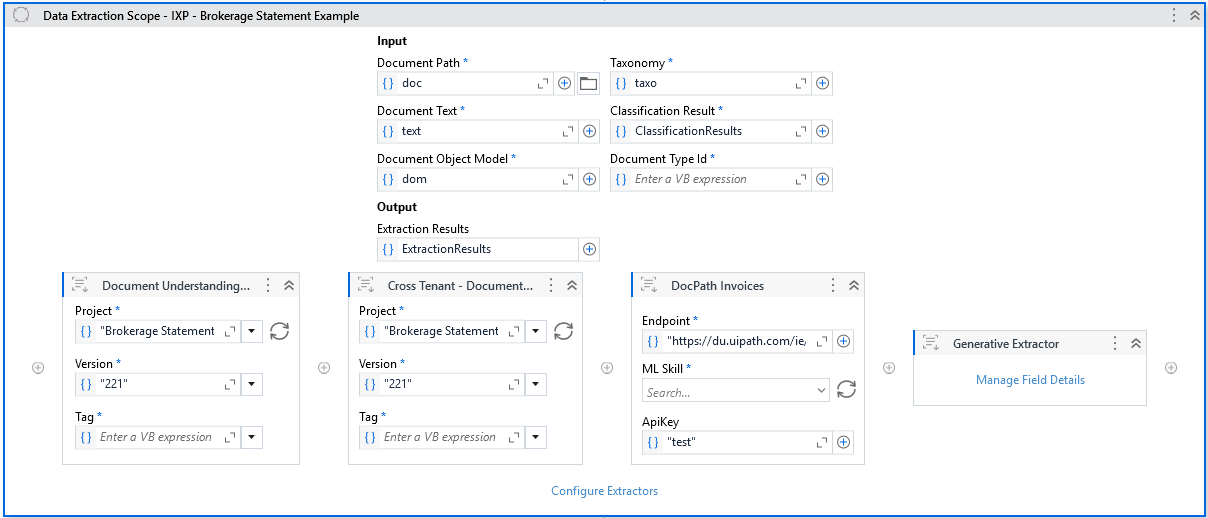This screenshot has width=1208, height=518.
Task: Click the Configure Extractors link
Action: pos(604,491)
